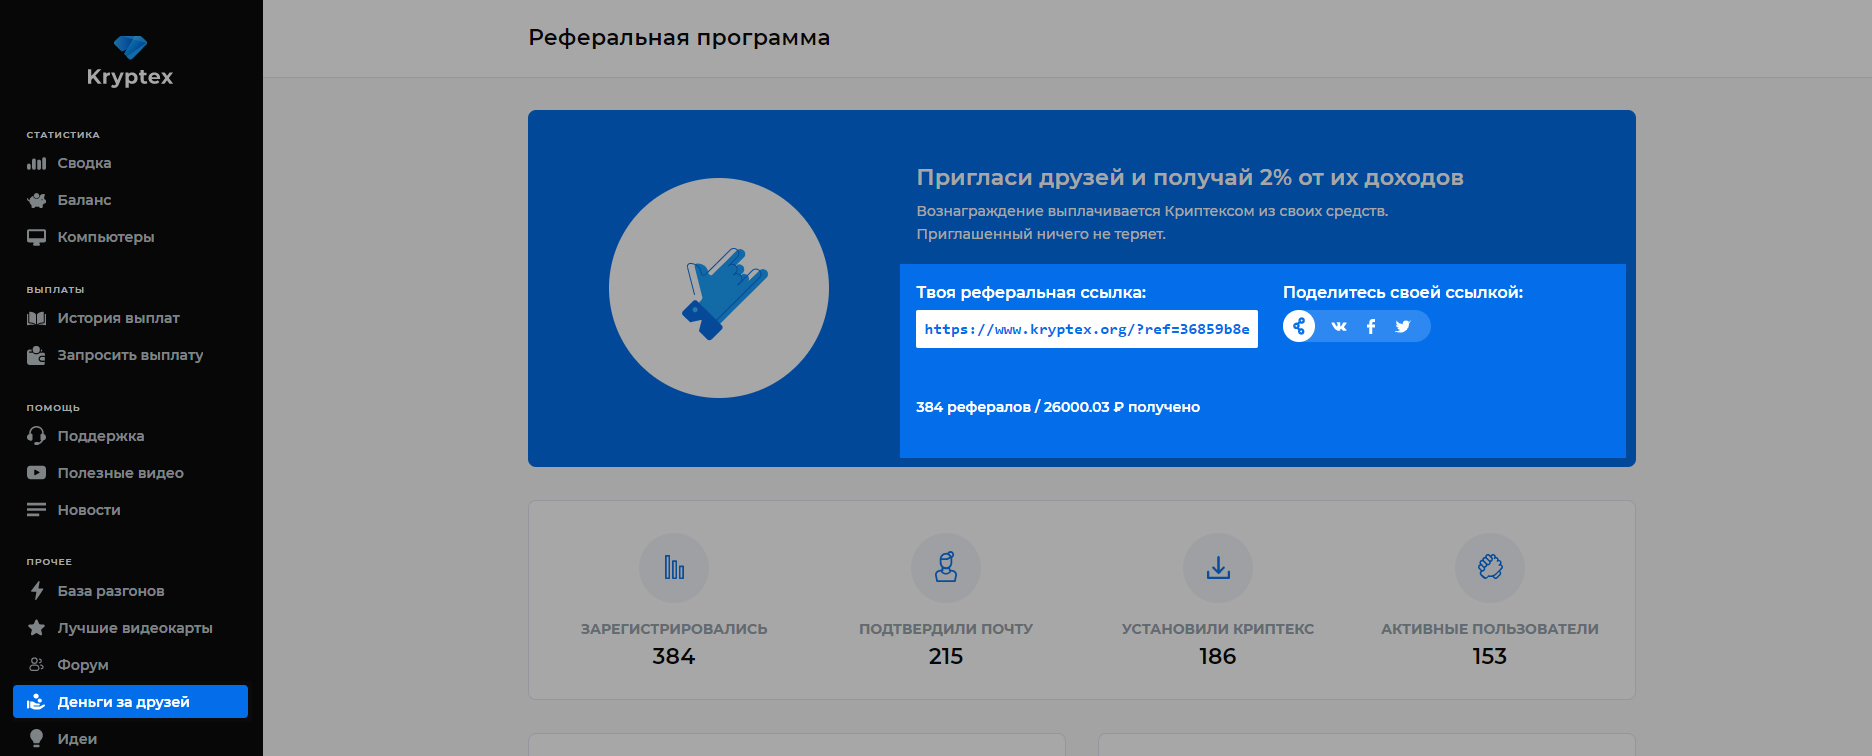1872x756 pixels.
Task: Click the active users count 153
Action: (x=1490, y=656)
